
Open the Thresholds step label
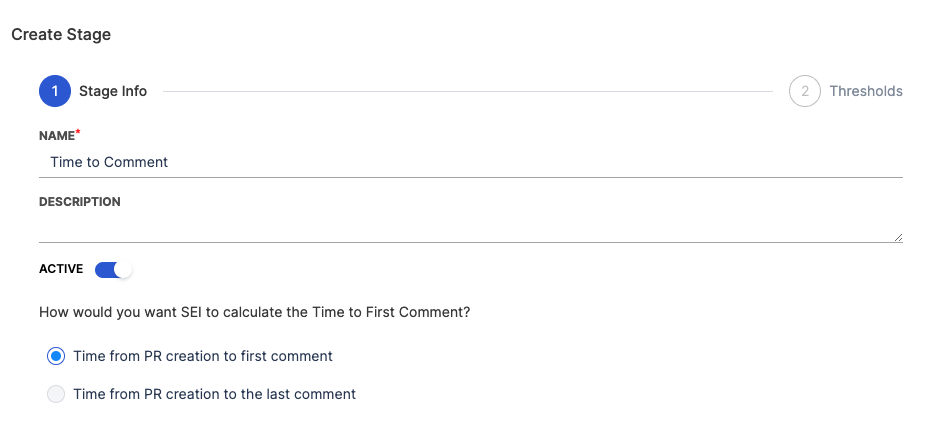point(865,91)
